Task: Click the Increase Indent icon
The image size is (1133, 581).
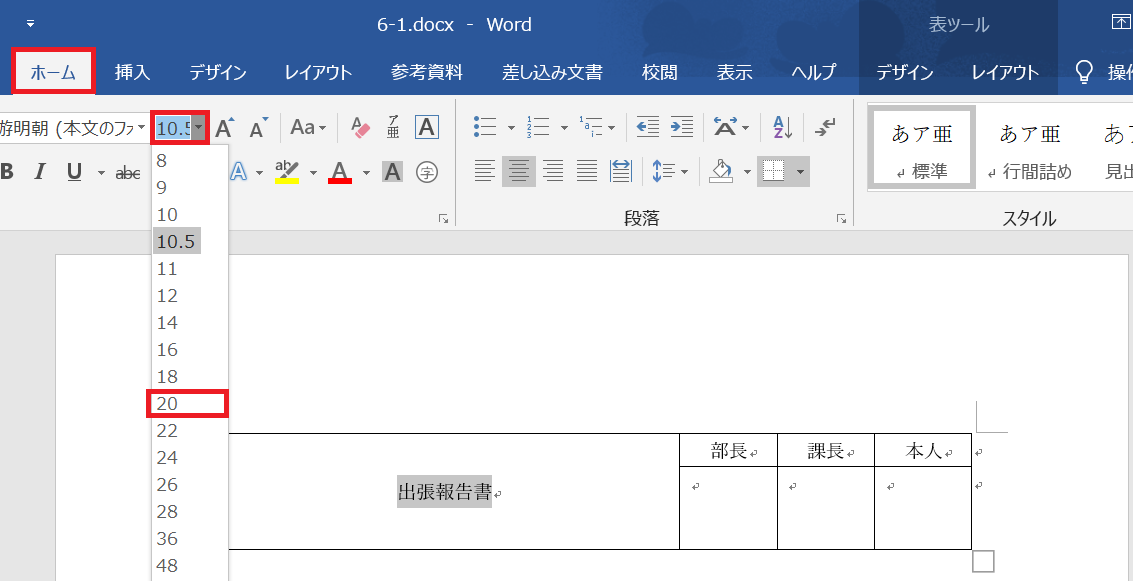Action: (x=682, y=128)
